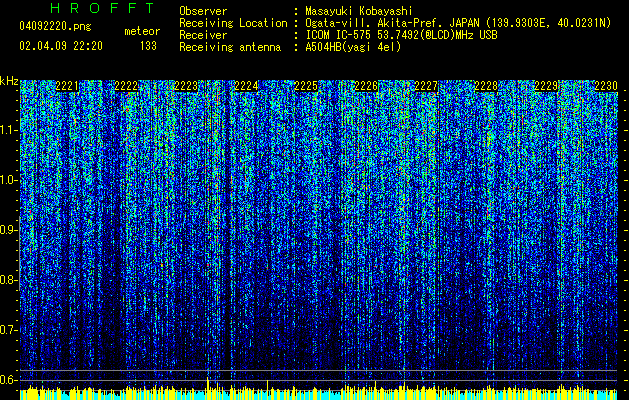
Task: Click the Receiving Location label
Action: coord(233,23)
